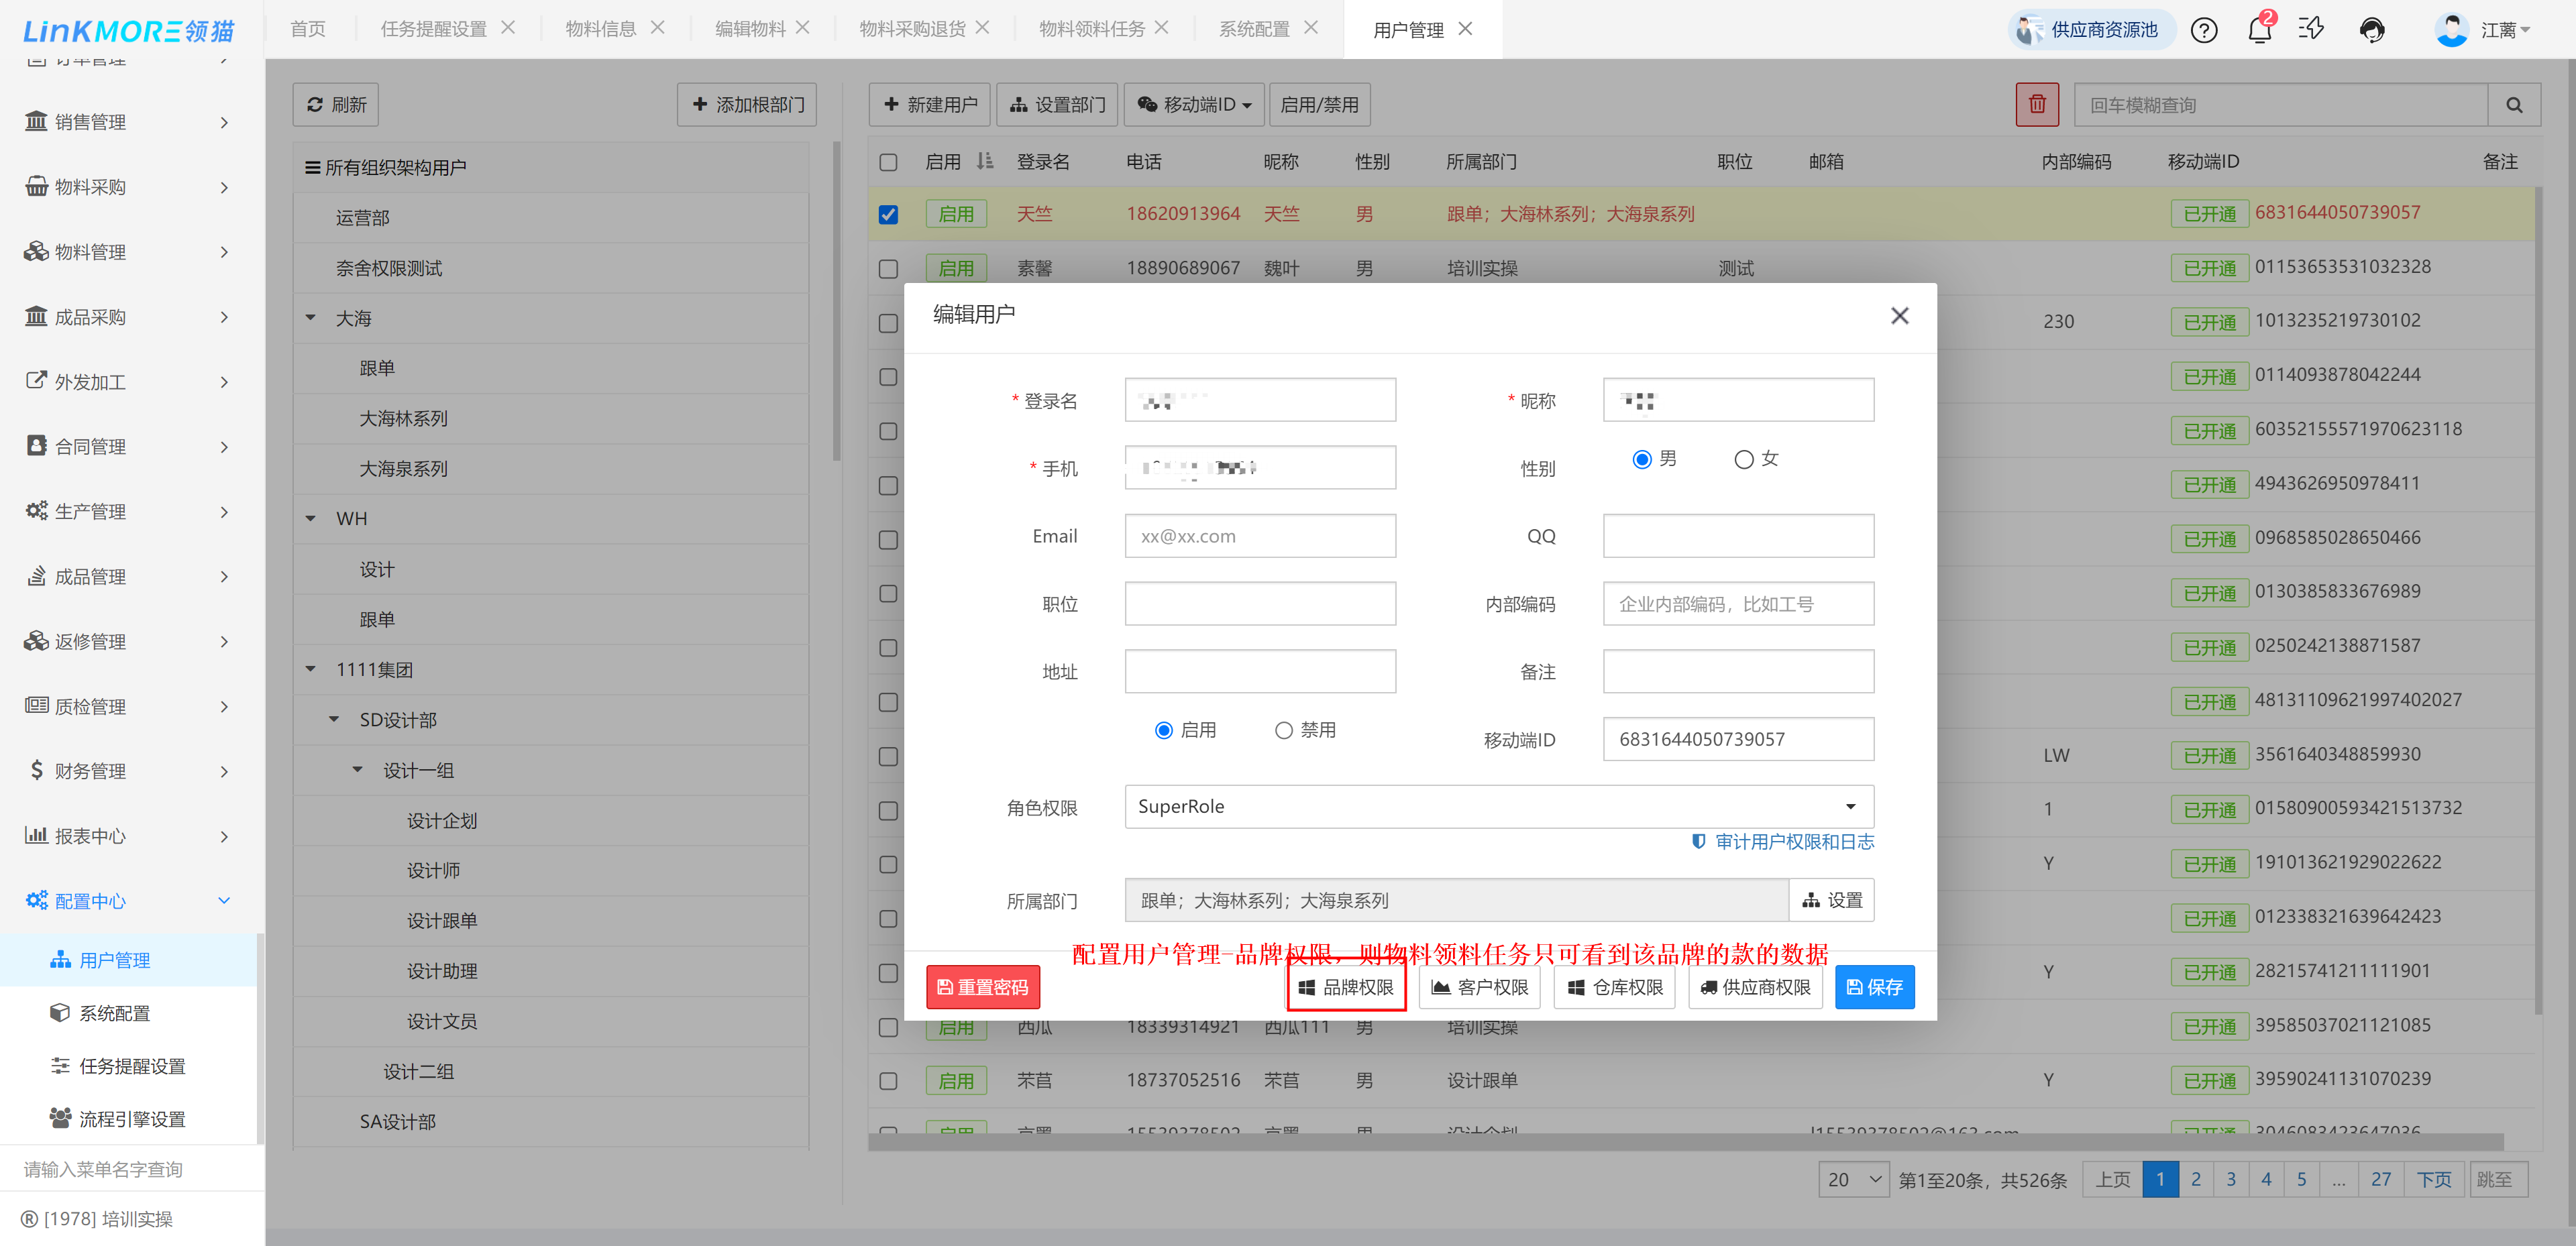The height and width of the screenshot is (1246, 2576).
Task: Collapse the 大海 department tree node
Action: click(311, 318)
